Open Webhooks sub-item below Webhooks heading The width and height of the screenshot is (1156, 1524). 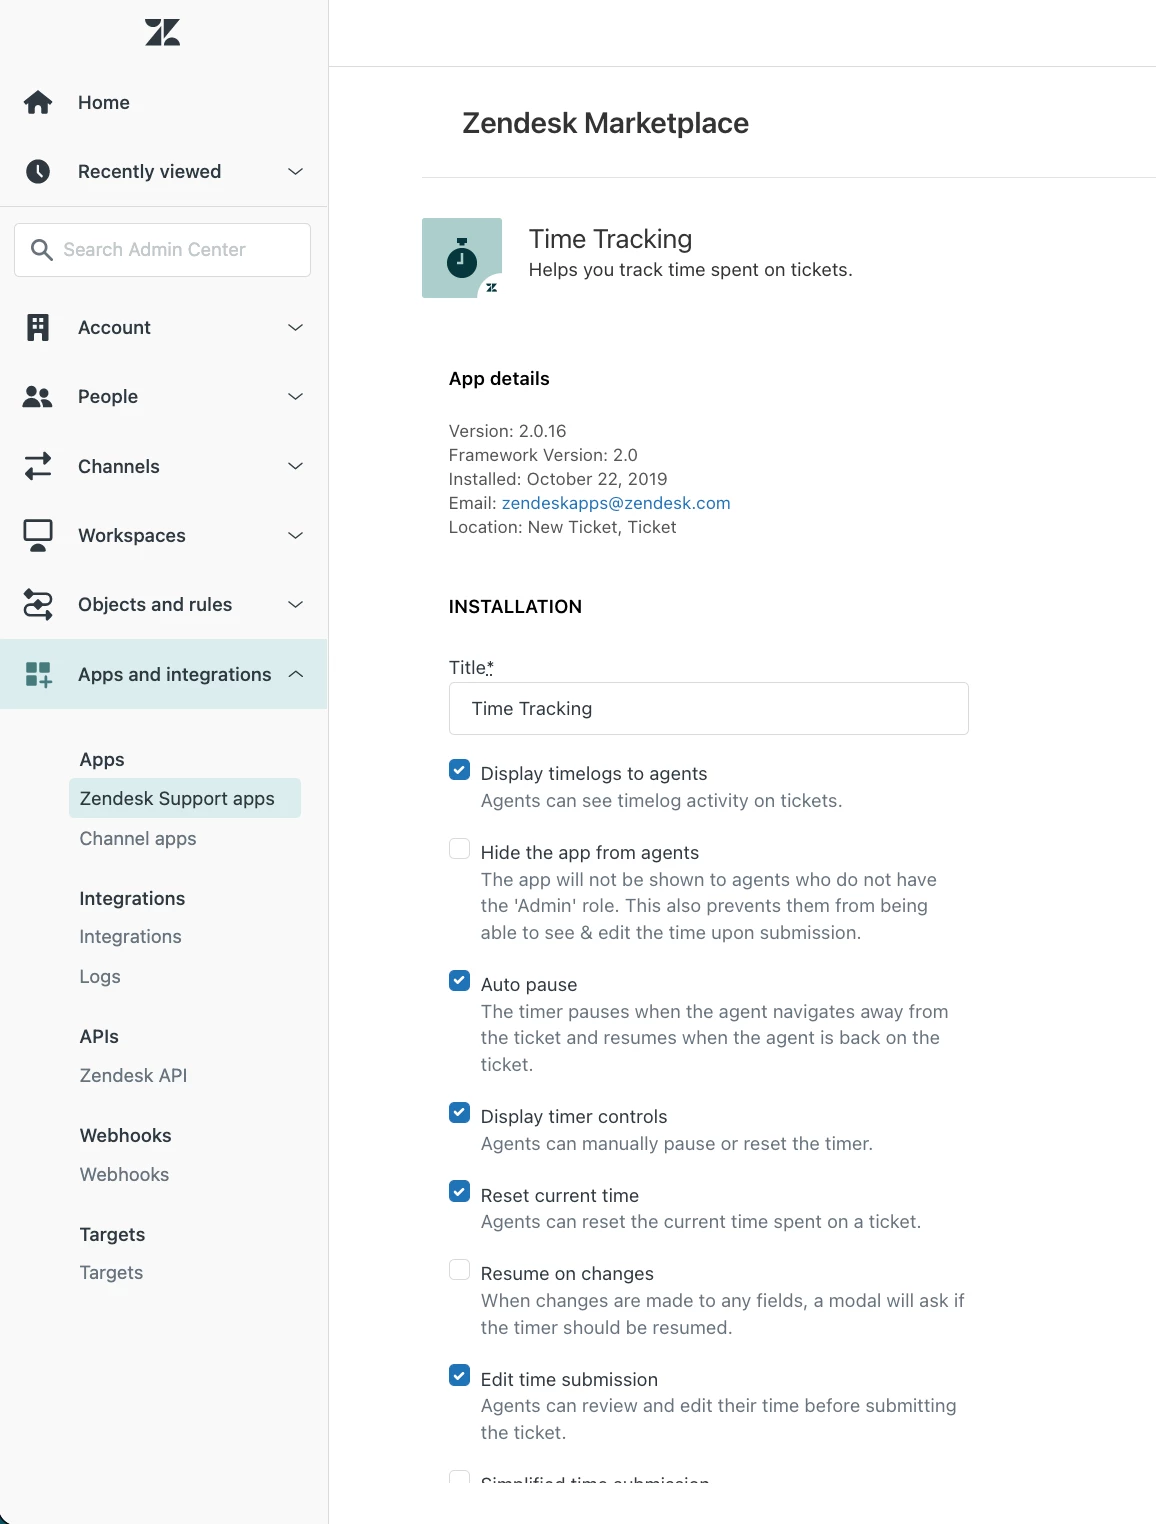124,1175
